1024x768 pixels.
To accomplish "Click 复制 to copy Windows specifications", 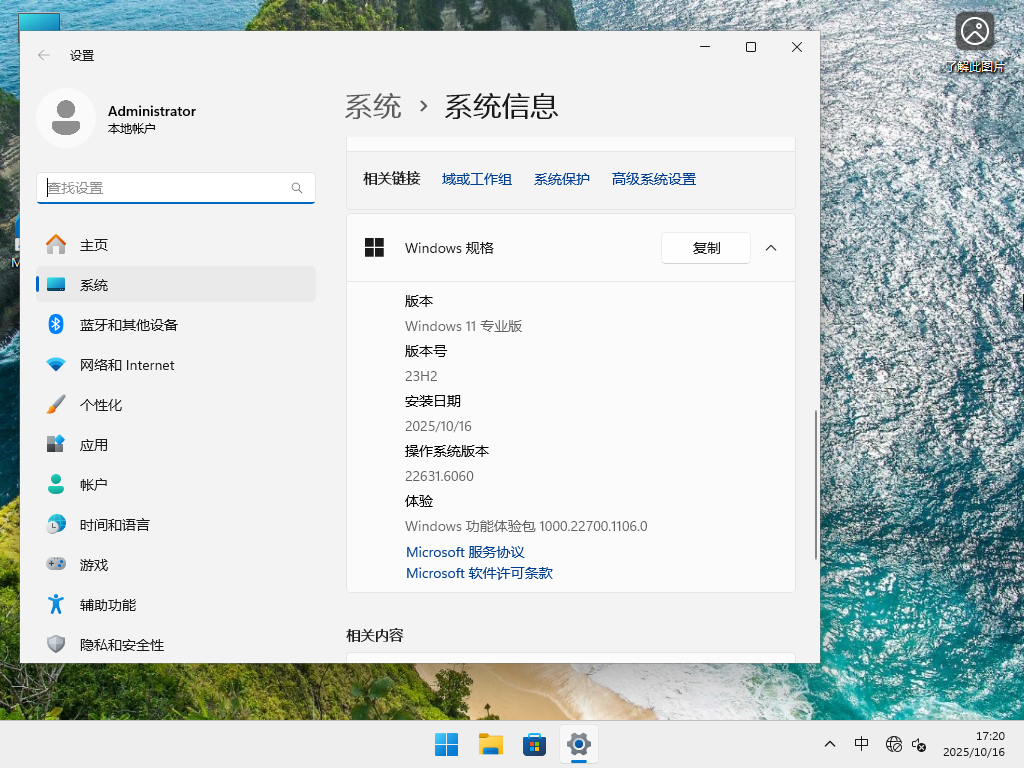I will click(x=705, y=248).
